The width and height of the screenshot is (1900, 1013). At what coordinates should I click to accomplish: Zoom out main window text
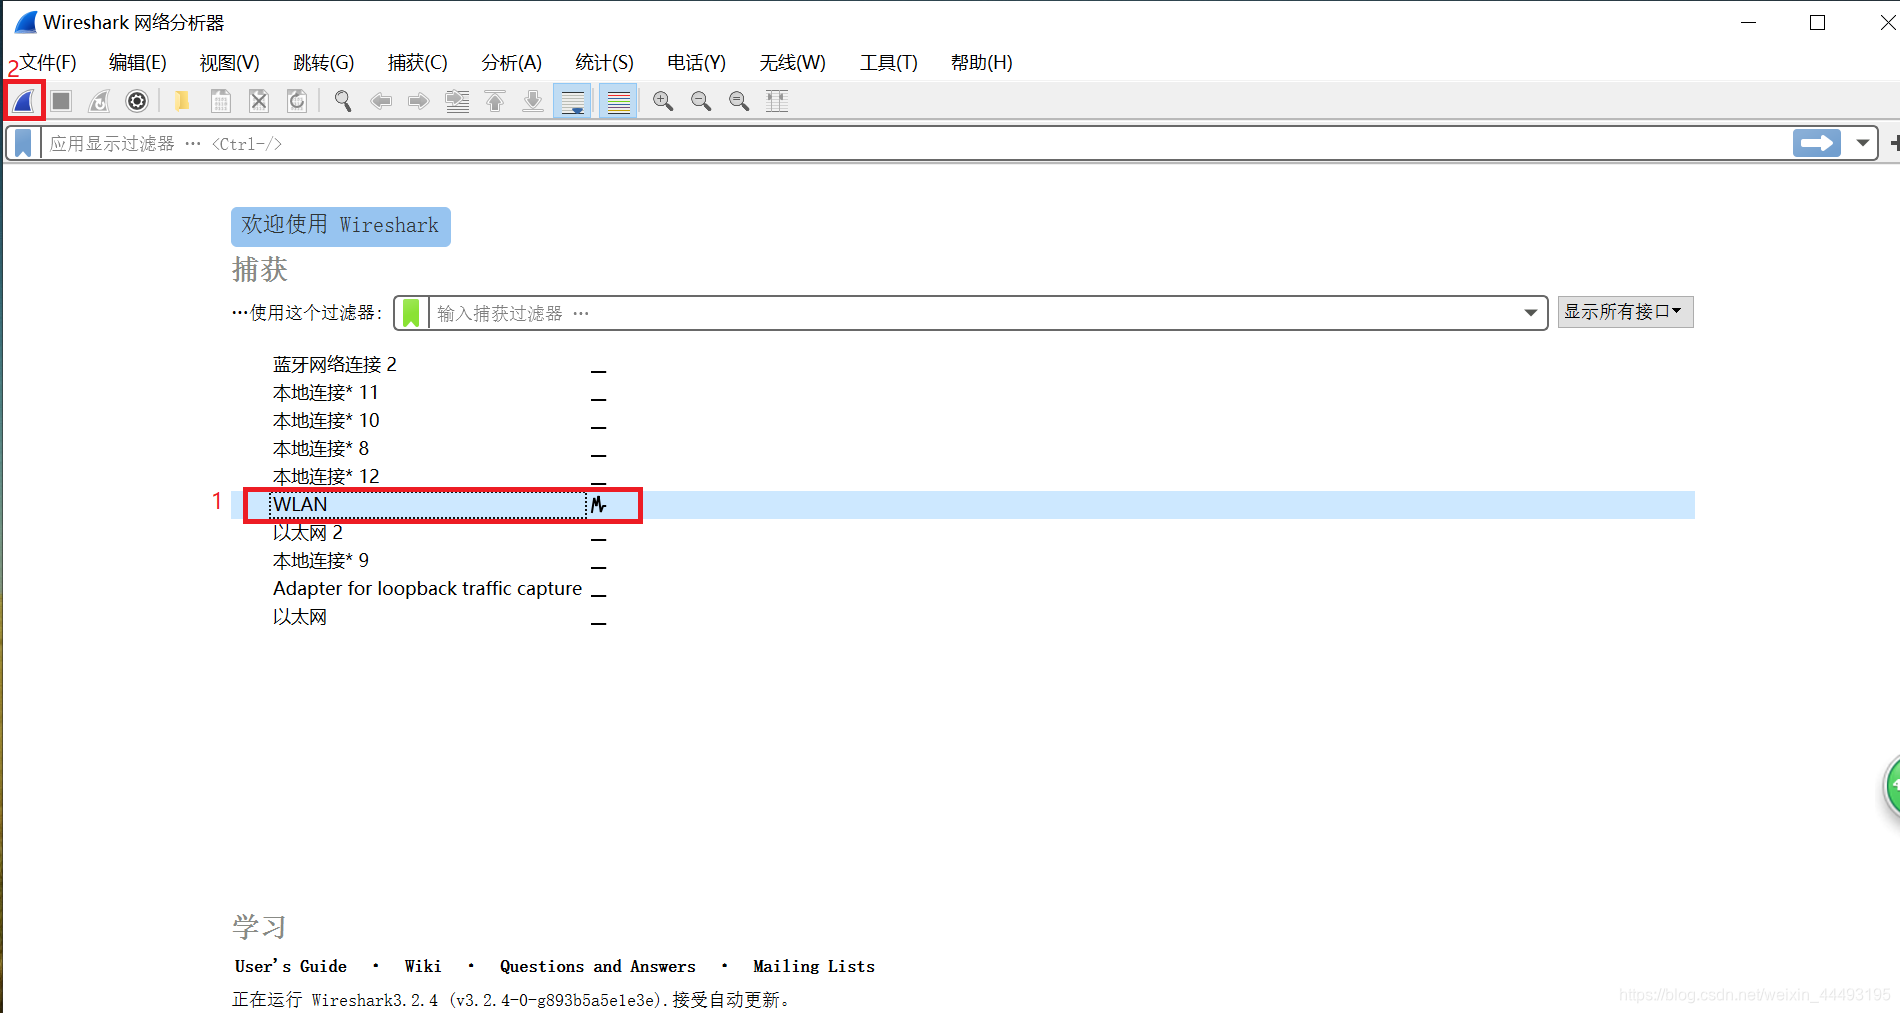tap(701, 101)
